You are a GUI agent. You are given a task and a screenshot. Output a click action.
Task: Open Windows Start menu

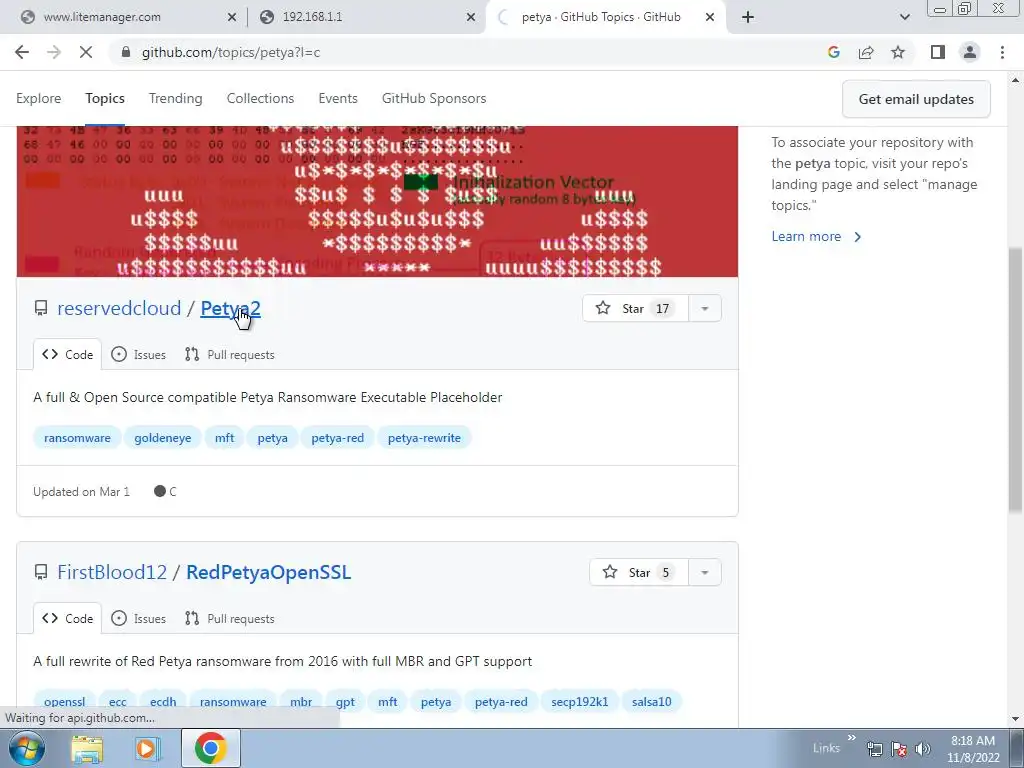tap(27, 748)
